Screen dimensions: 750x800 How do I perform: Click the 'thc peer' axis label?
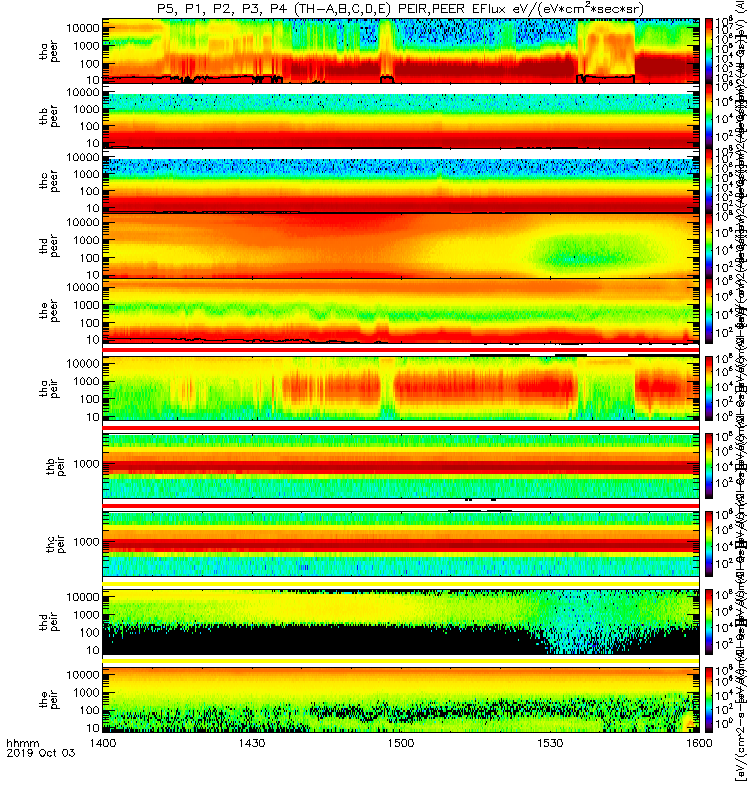pos(49,182)
